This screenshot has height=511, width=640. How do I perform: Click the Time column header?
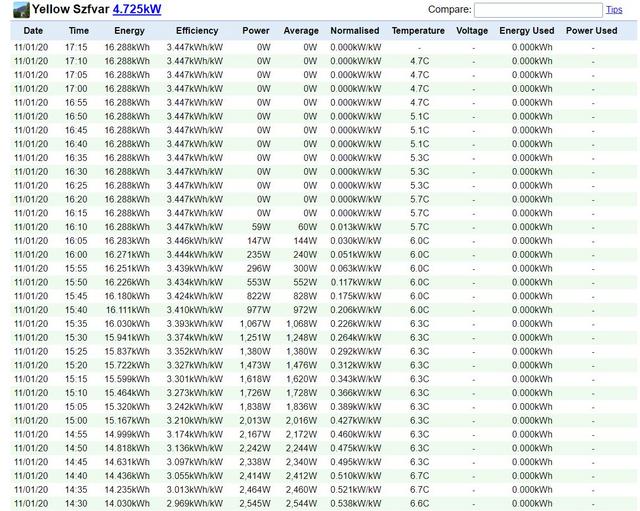pos(79,31)
